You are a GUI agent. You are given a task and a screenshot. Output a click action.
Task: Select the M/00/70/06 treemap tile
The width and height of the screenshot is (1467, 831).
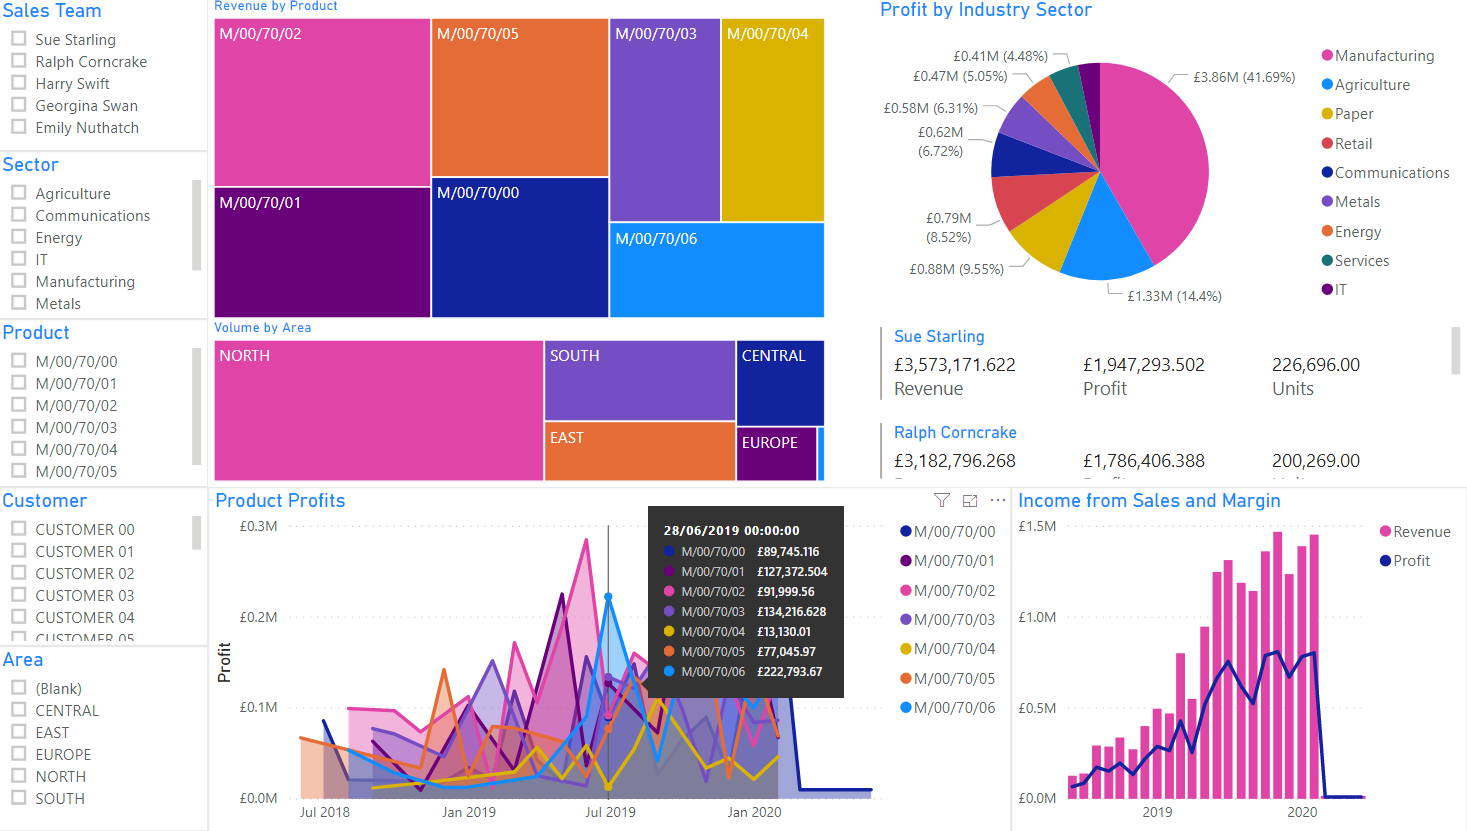[717, 270]
